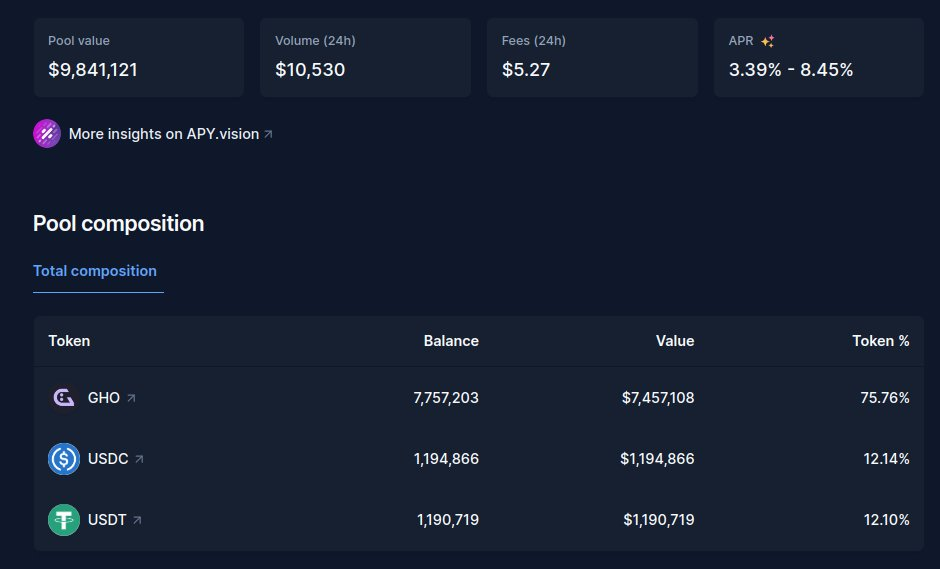Viewport: 940px width, 569px height.
Task: Click the USDT token name link
Action: [107, 520]
